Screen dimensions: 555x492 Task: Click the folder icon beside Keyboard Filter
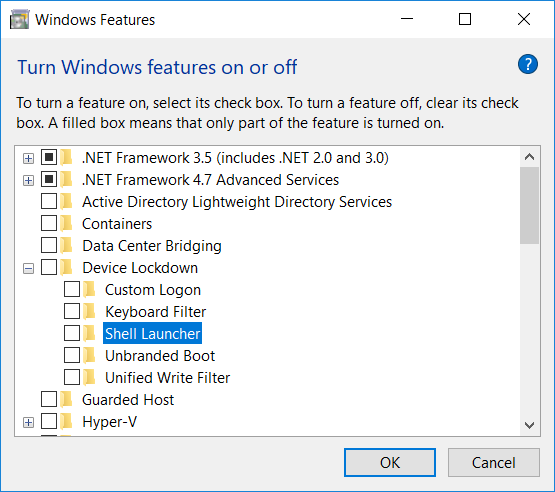click(x=89, y=311)
